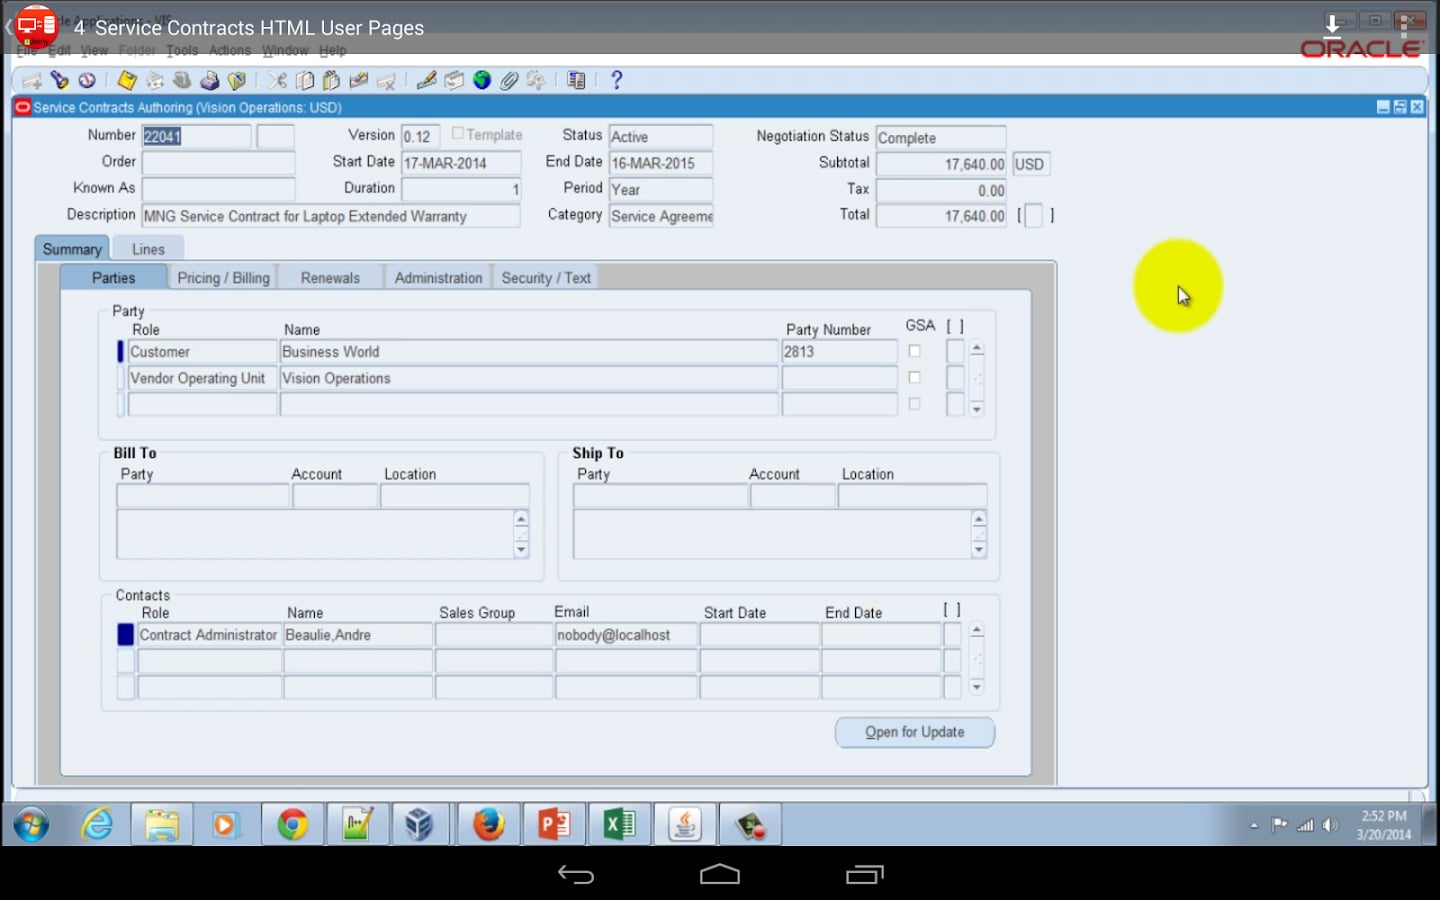The image size is (1440, 900).
Task: Click the Attachments paperclip icon
Action: pyautogui.click(x=509, y=80)
